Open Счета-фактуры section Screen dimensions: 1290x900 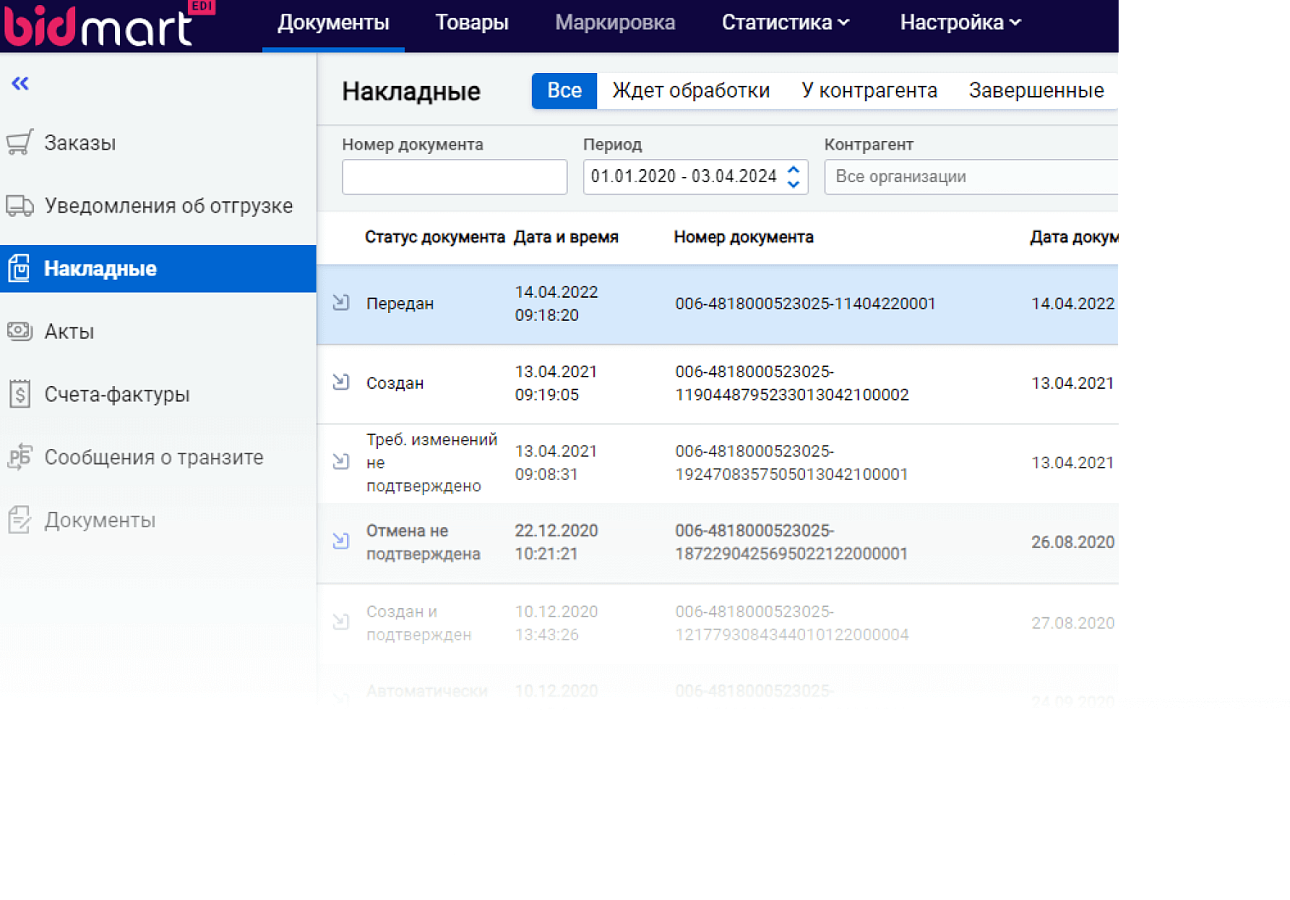pyautogui.click(x=117, y=394)
